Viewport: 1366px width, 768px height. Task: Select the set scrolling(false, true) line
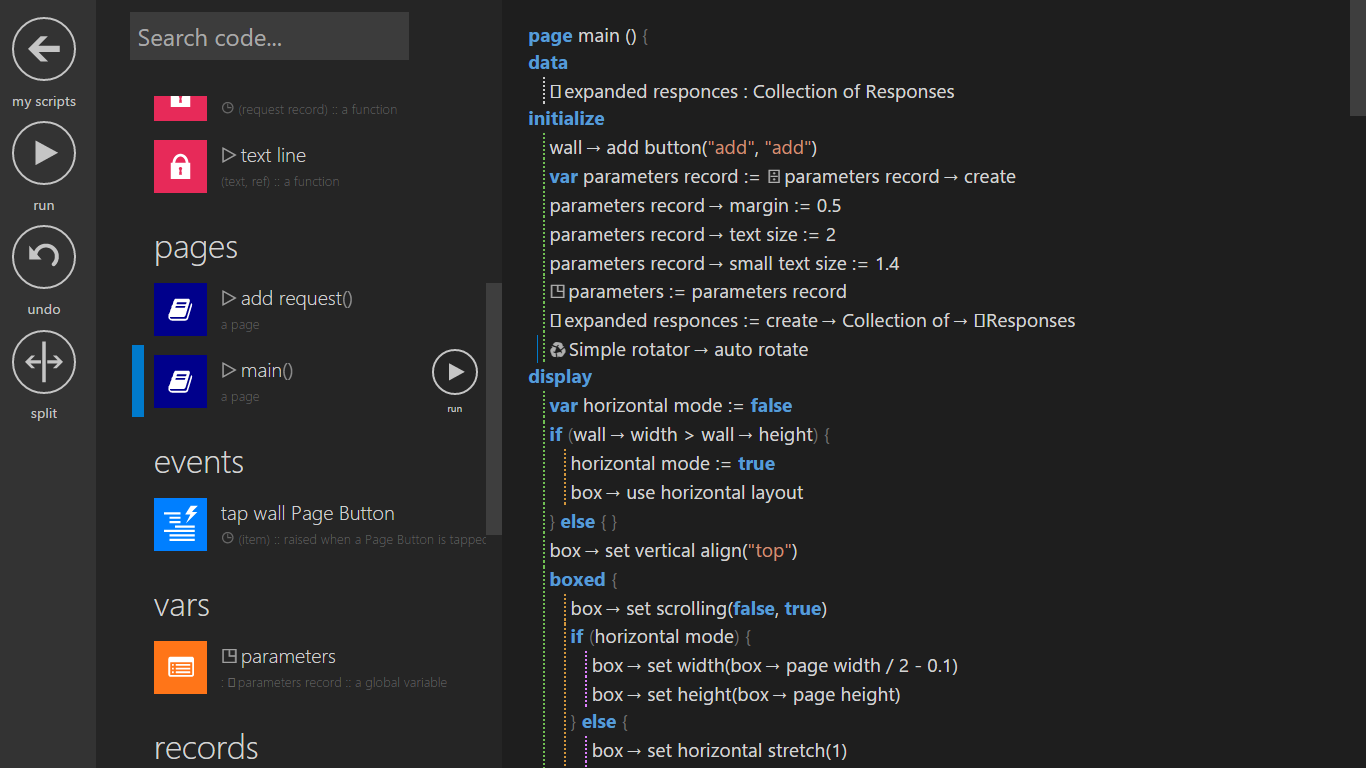(x=698, y=609)
